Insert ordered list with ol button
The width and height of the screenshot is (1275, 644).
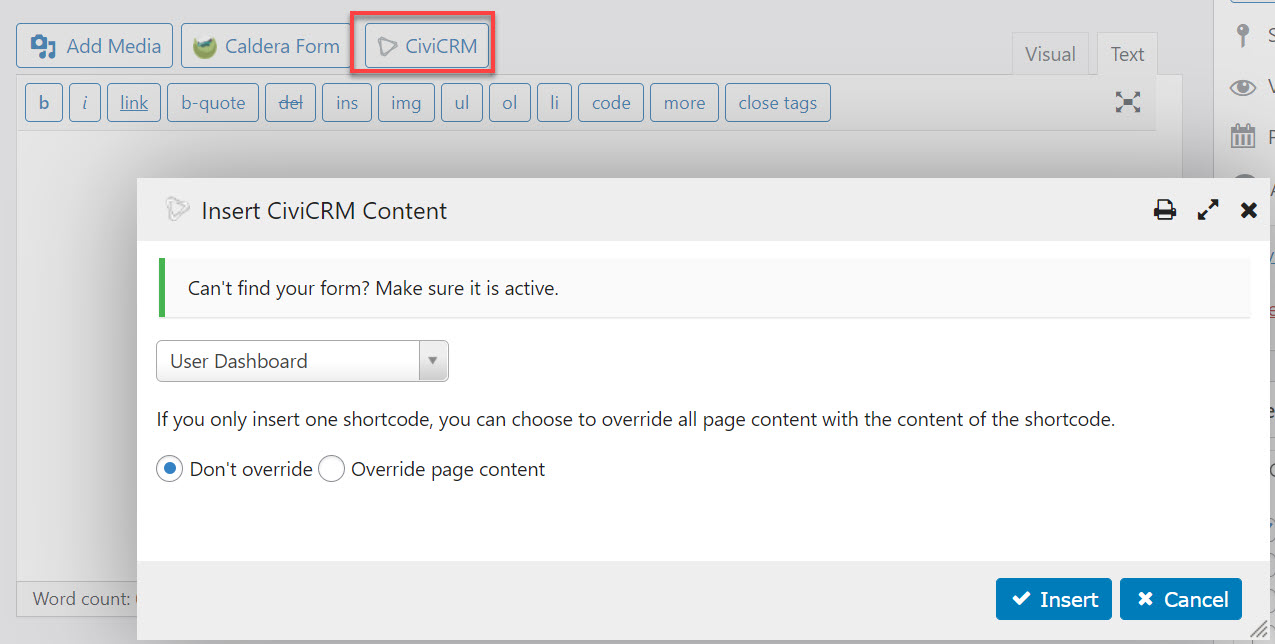pos(510,103)
